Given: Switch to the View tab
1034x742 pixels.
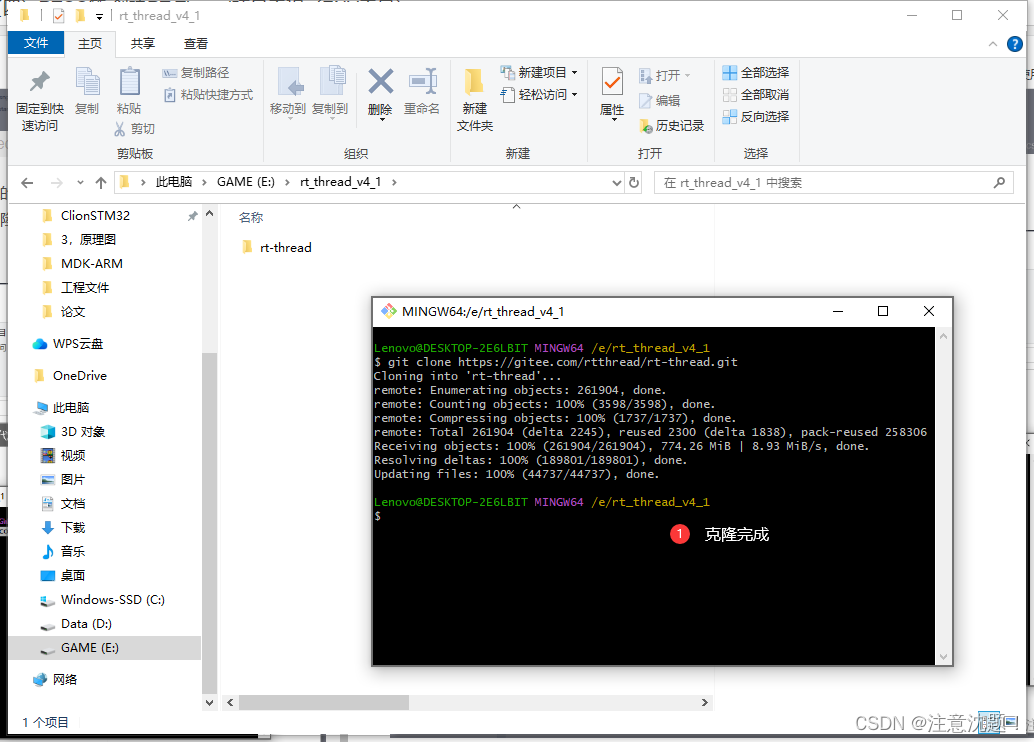Looking at the screenshot, I should coord(196,44).
